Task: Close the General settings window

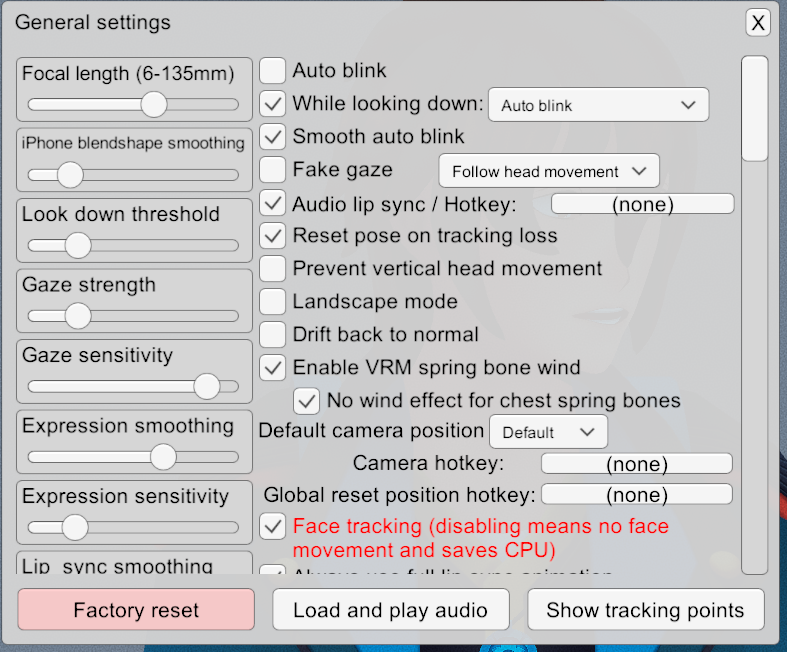Action: (759, 23)
